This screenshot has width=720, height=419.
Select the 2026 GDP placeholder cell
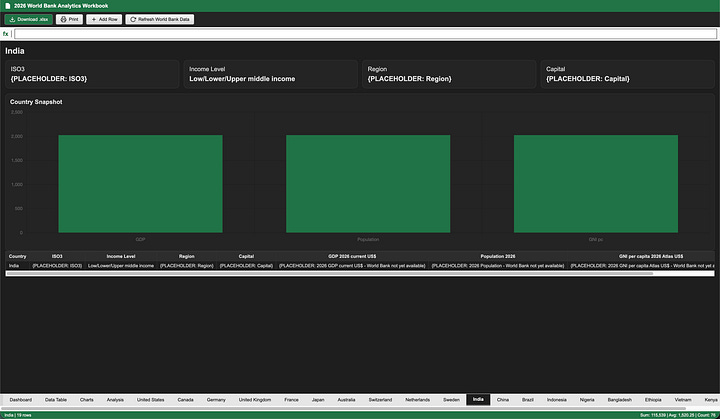(x=352, y=266)
